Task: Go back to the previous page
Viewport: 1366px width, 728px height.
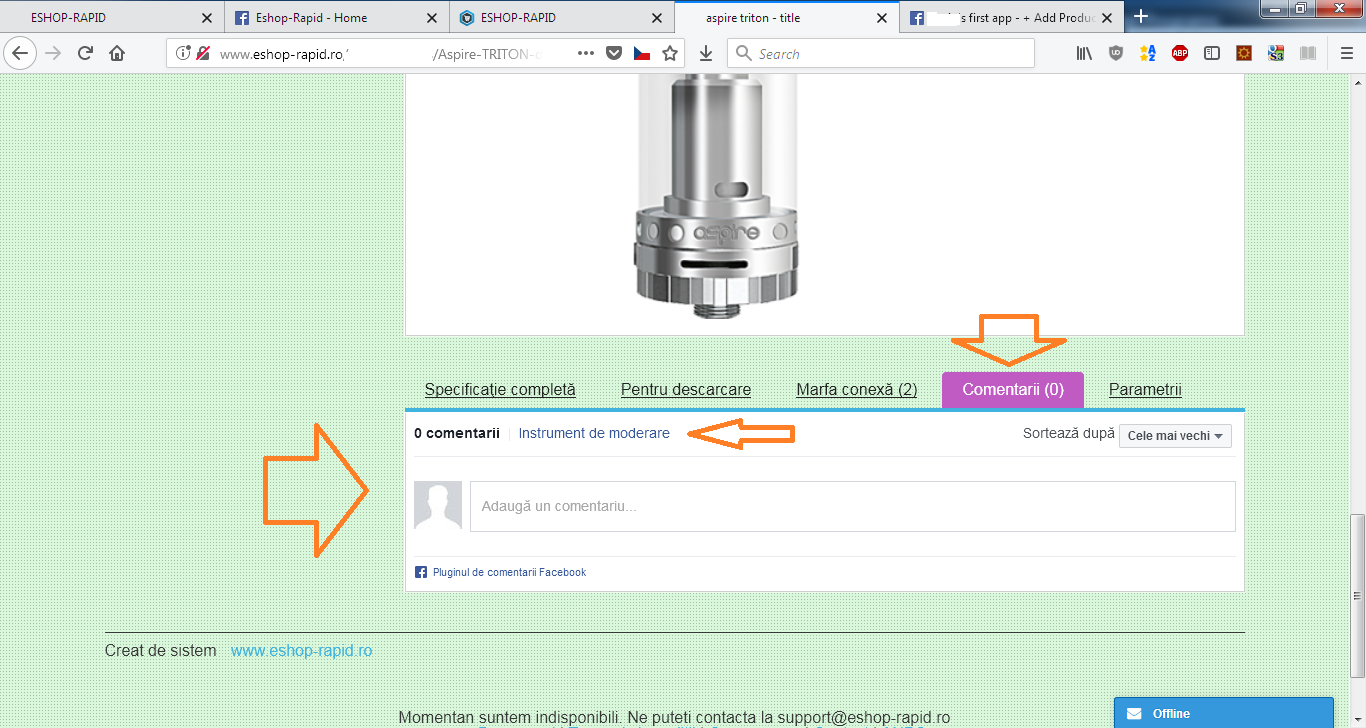Action: [x=21, y=54]
